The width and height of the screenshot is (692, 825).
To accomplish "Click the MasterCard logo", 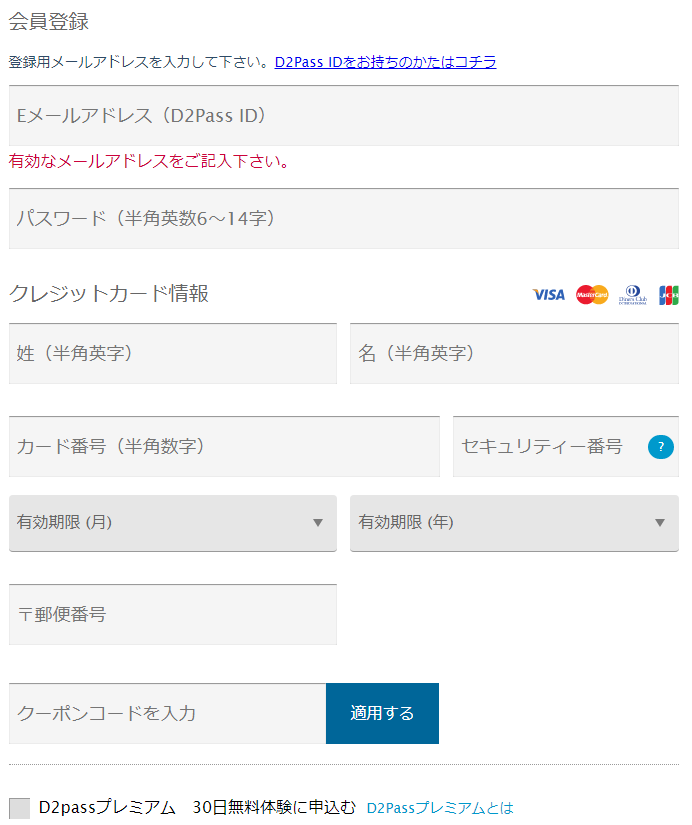I will pyautogui.click(x=592, y=295).
